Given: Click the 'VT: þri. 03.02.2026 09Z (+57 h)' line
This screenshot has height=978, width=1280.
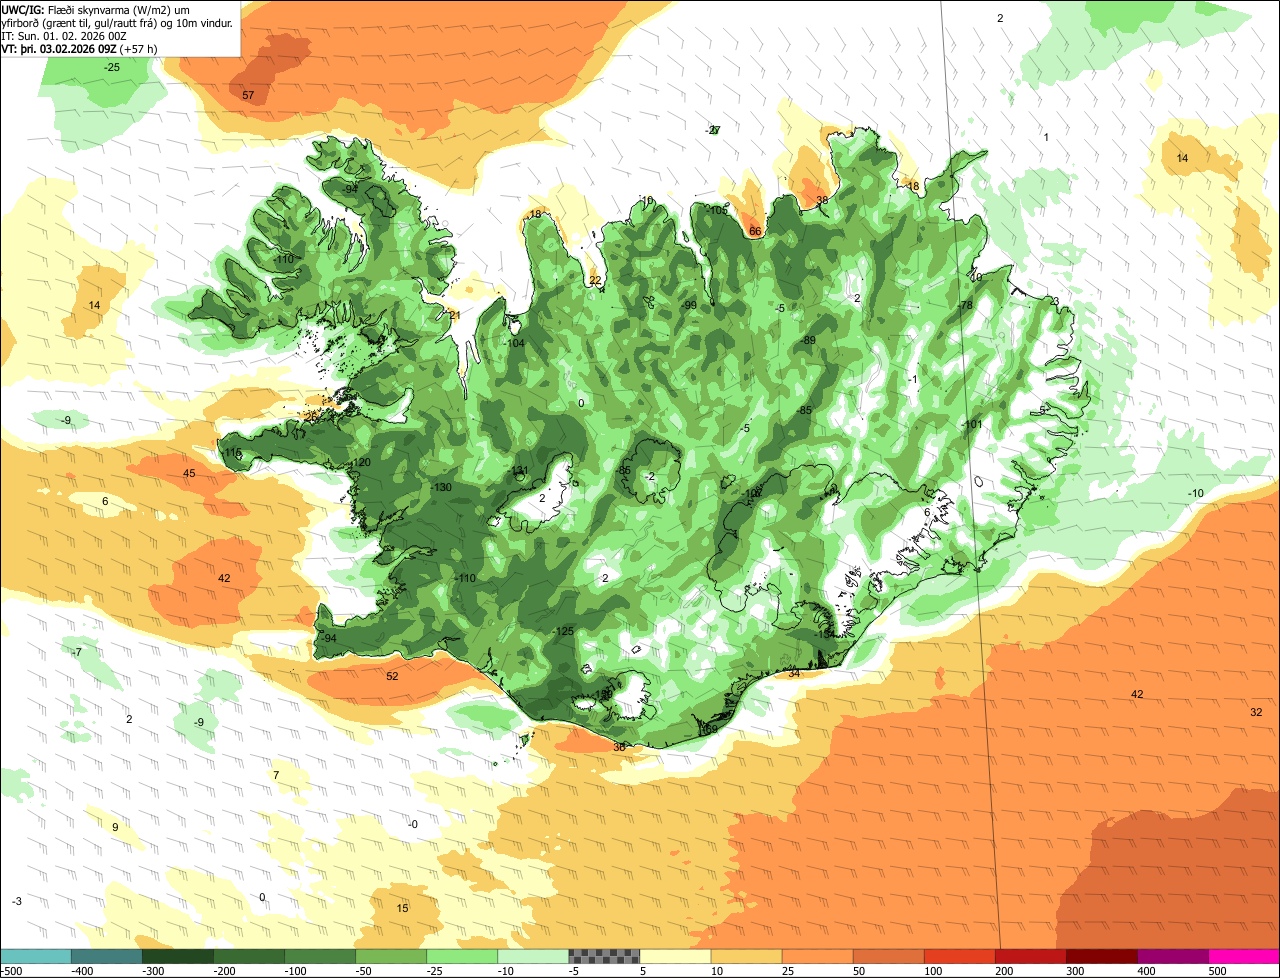Looking at the screenshot, I should point(79,48).
